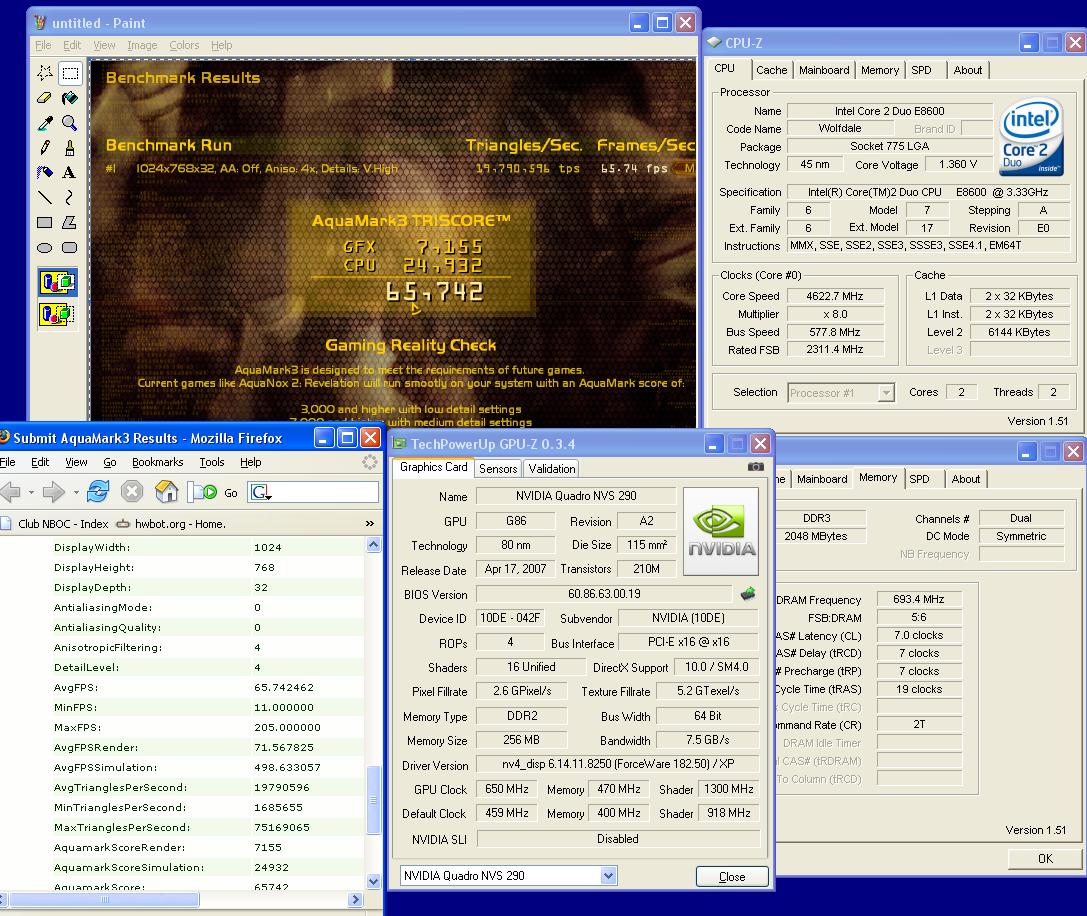Click the Firefox Stop button
This screenshot has width=1087, height=916.
click(x=132, y=492)
